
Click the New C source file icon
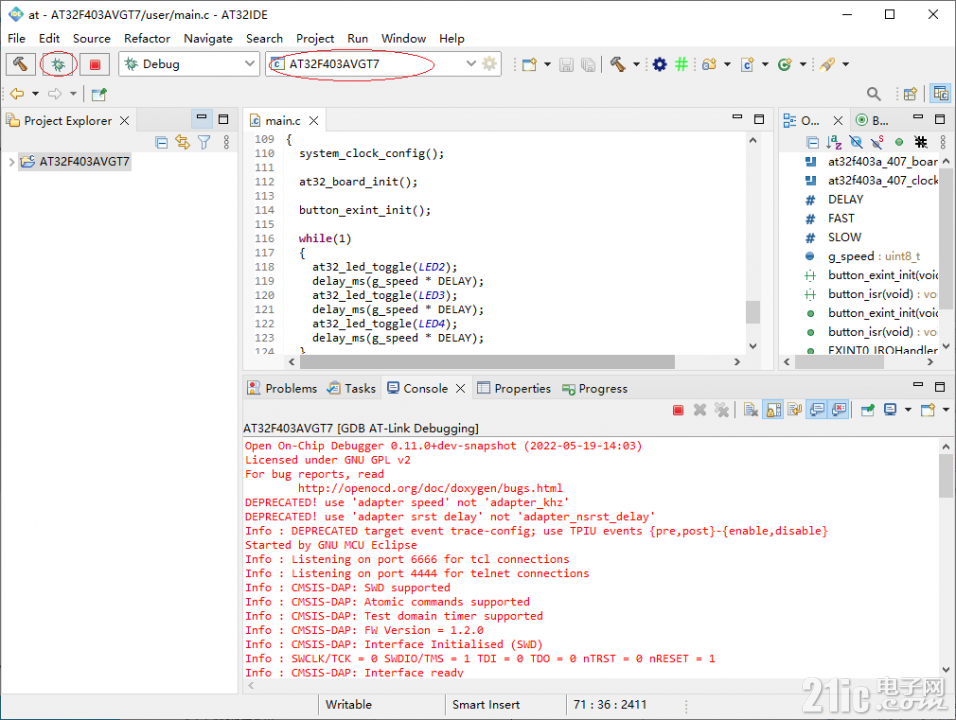747,65
